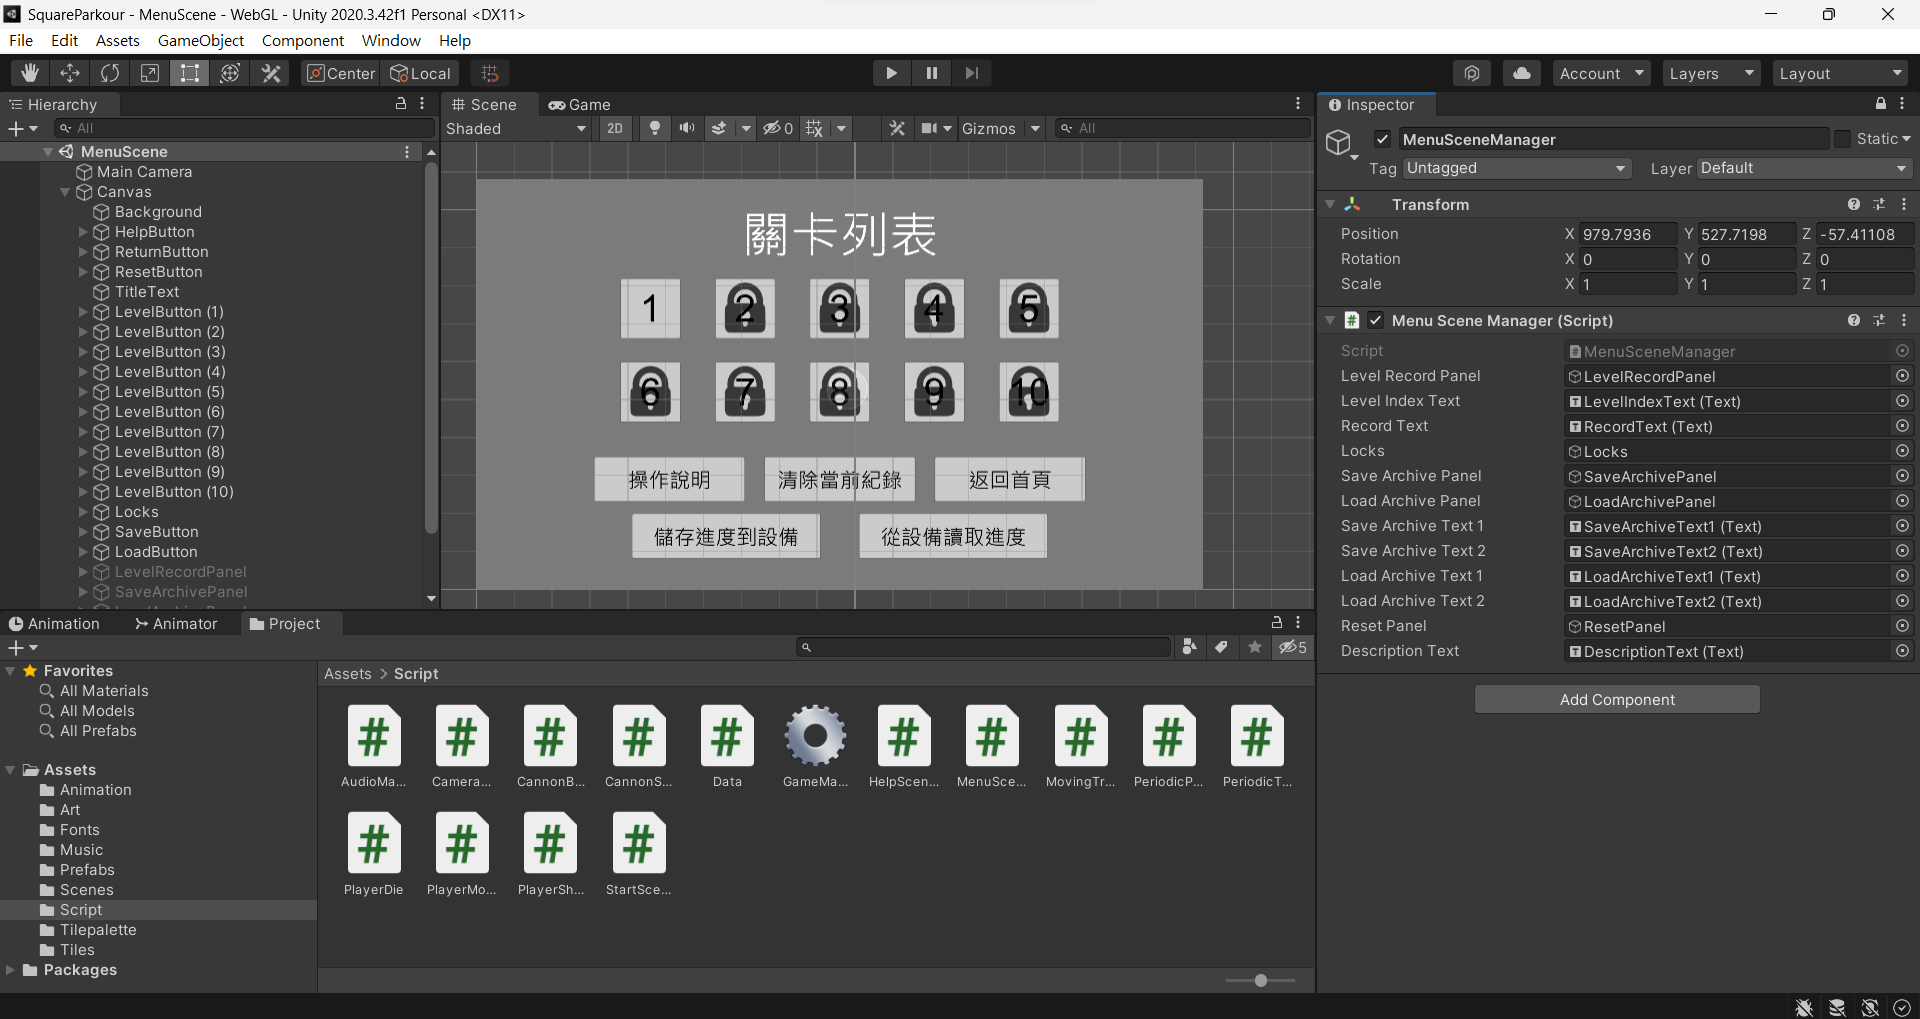
Task: Click the Play button
Action: coord(891,73)
